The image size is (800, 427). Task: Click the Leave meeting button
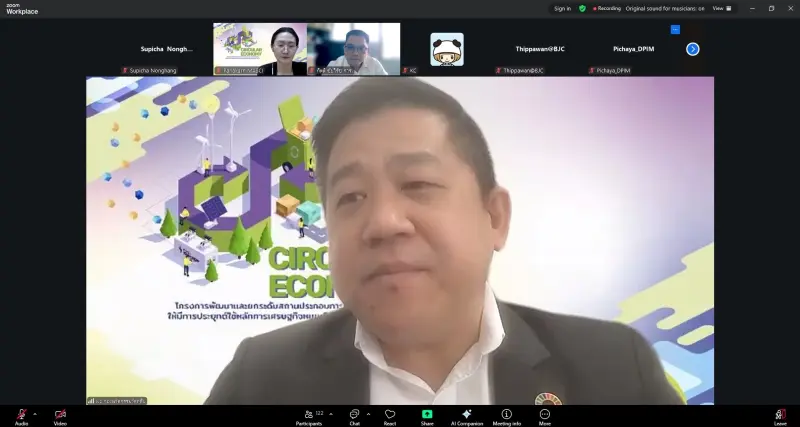pyautogui.click(x=780, y=416)
